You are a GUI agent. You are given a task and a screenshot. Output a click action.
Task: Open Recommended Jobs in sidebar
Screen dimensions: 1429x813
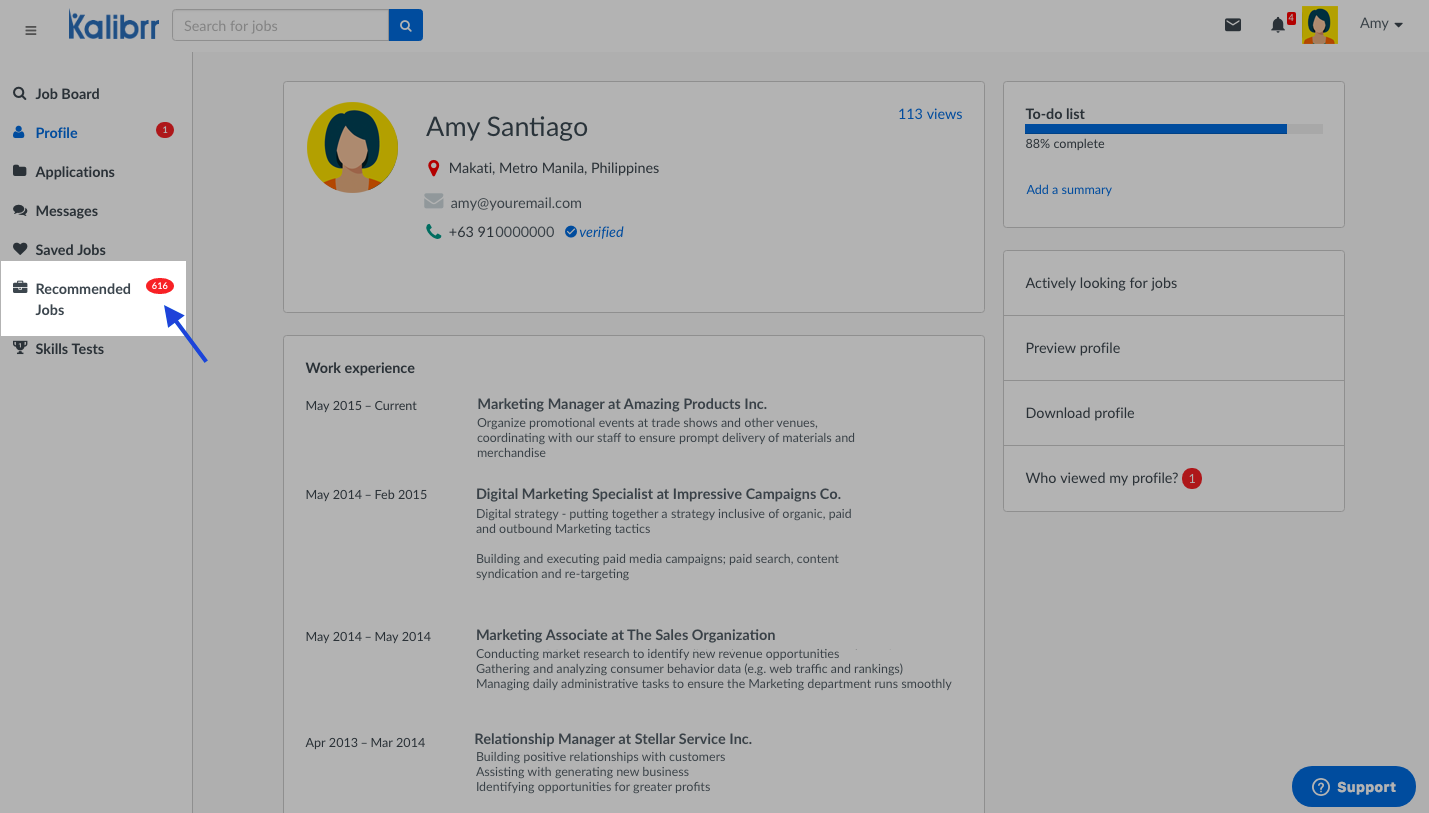point(83,299)
